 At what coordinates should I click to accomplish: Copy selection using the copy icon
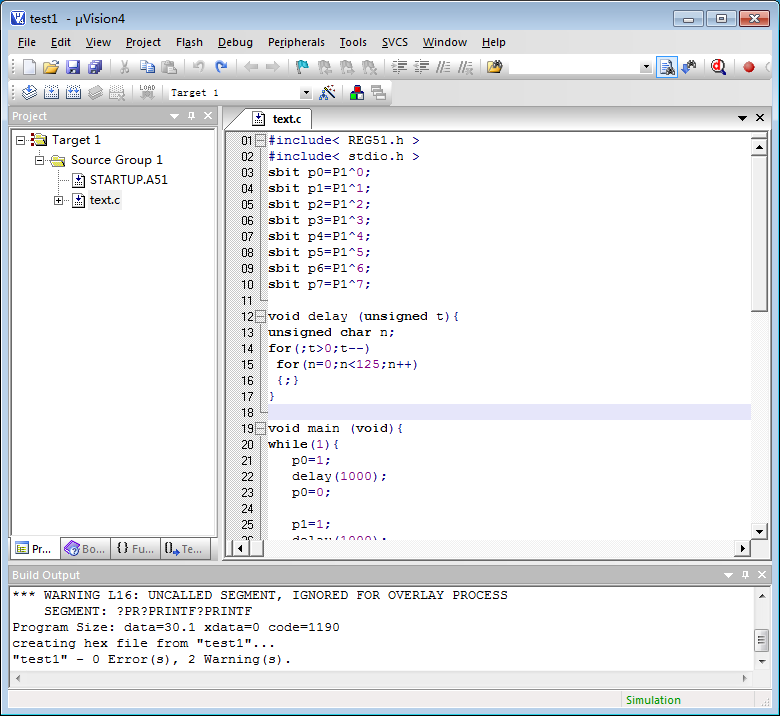coord(147,67)
